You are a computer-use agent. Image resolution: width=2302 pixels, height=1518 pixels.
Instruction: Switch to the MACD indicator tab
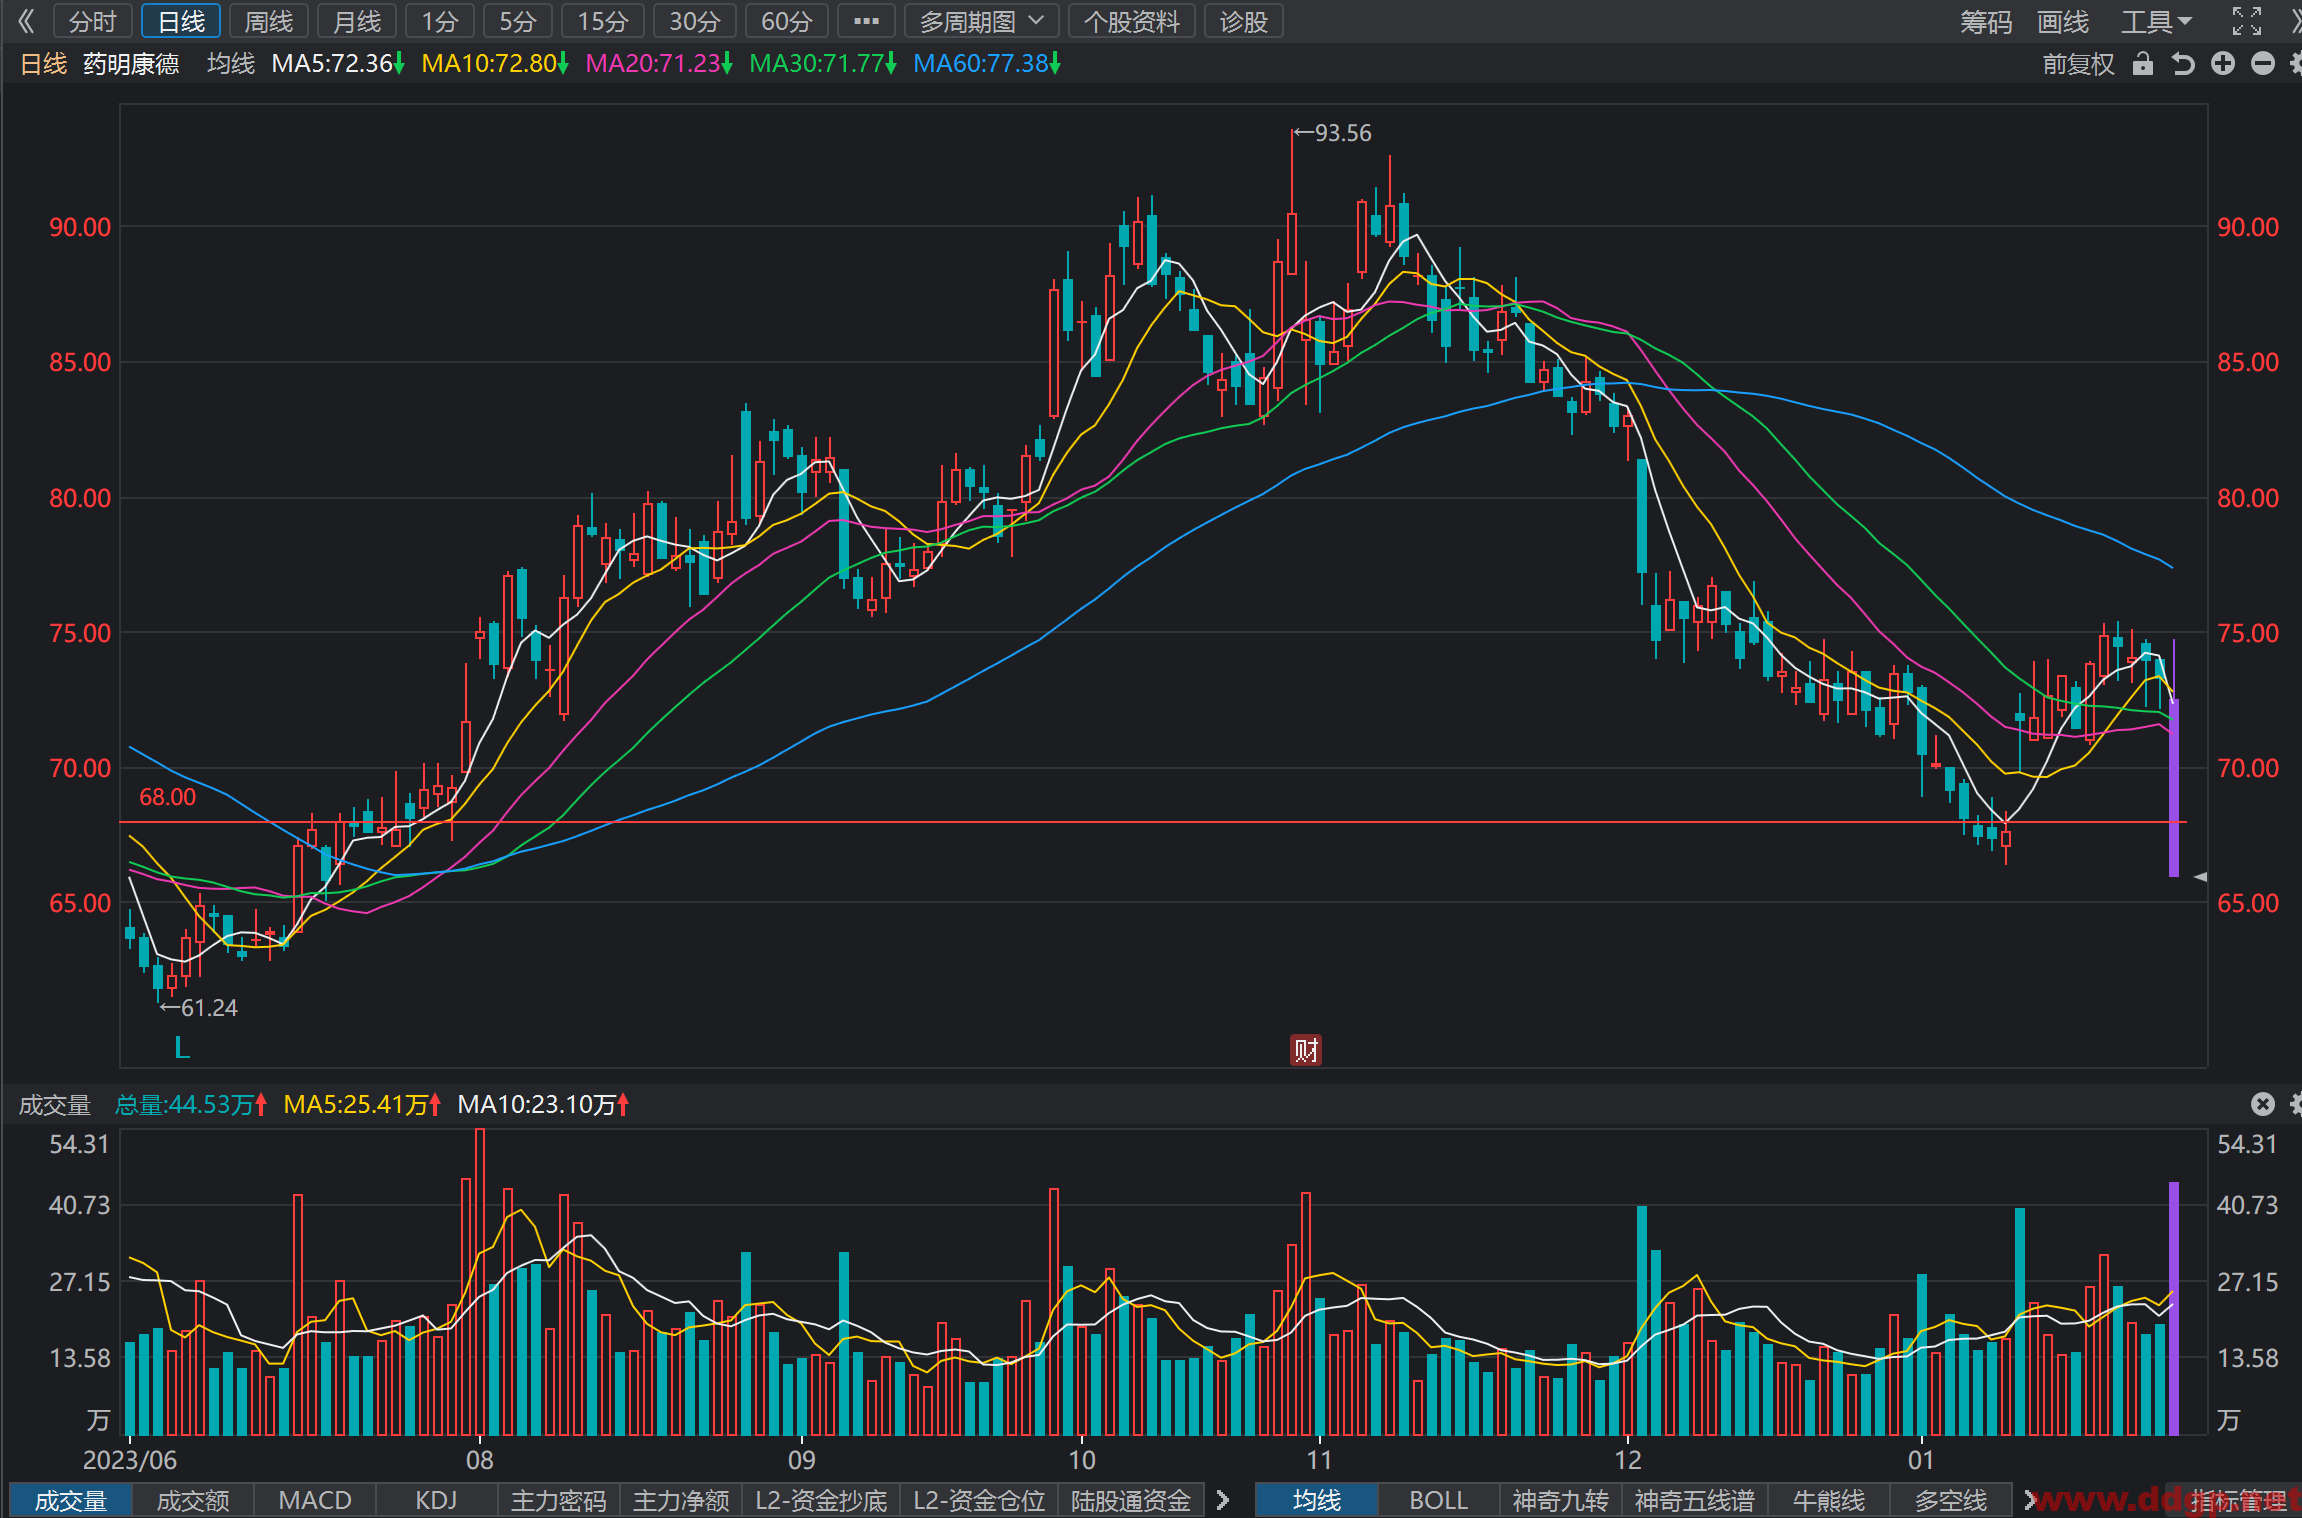click(314, 1500)
